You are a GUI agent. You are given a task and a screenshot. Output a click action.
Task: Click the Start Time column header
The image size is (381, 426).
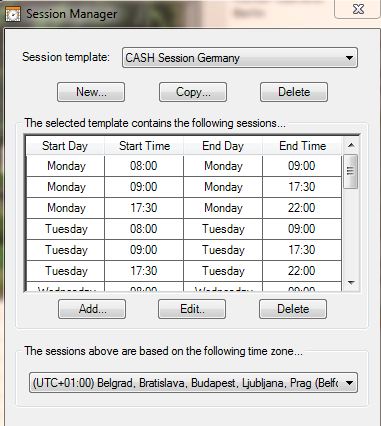144,146
